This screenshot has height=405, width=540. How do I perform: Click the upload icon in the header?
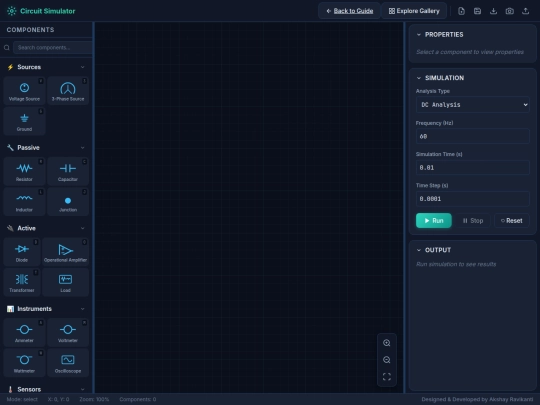tap(526, 11)
